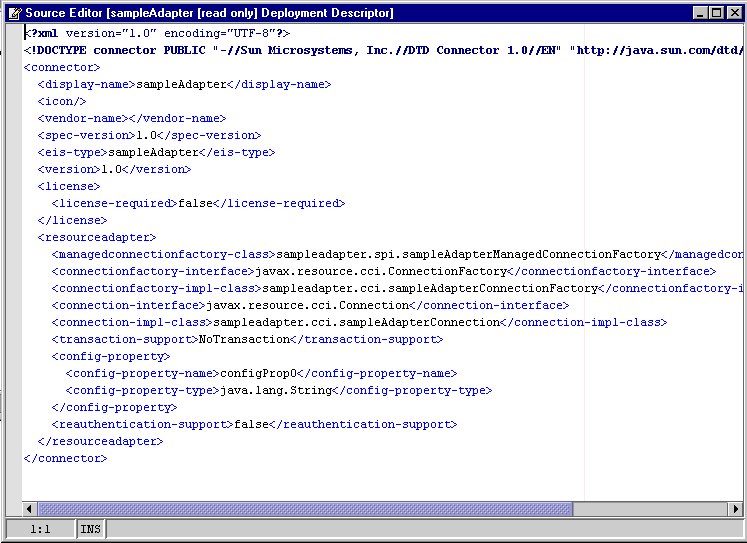Click the display-name sampleAdapter line
The height and width of the screenshot is (543, 747).
pyautogui.click(x=184, y=84)
